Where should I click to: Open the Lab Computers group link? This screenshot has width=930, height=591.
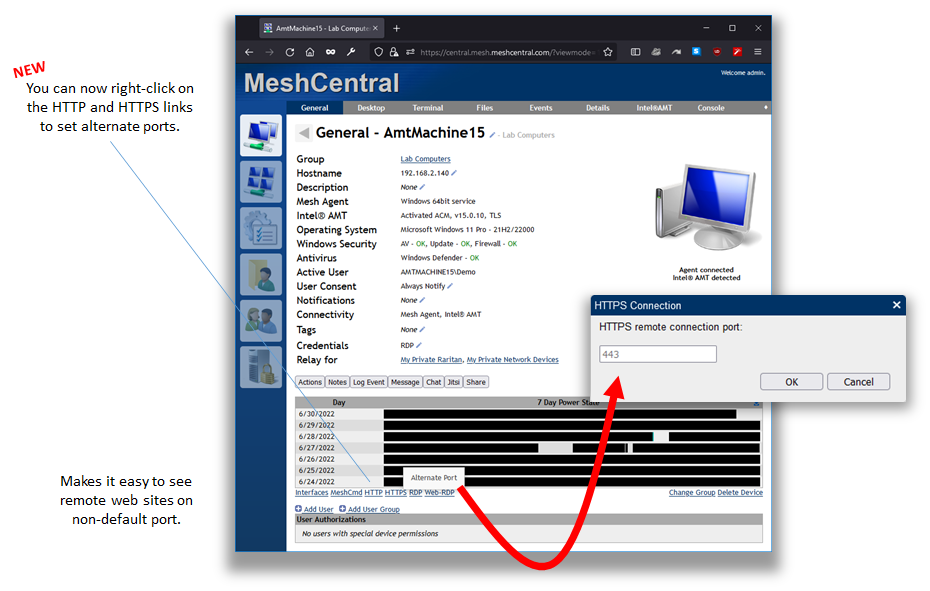coord(425,159)
